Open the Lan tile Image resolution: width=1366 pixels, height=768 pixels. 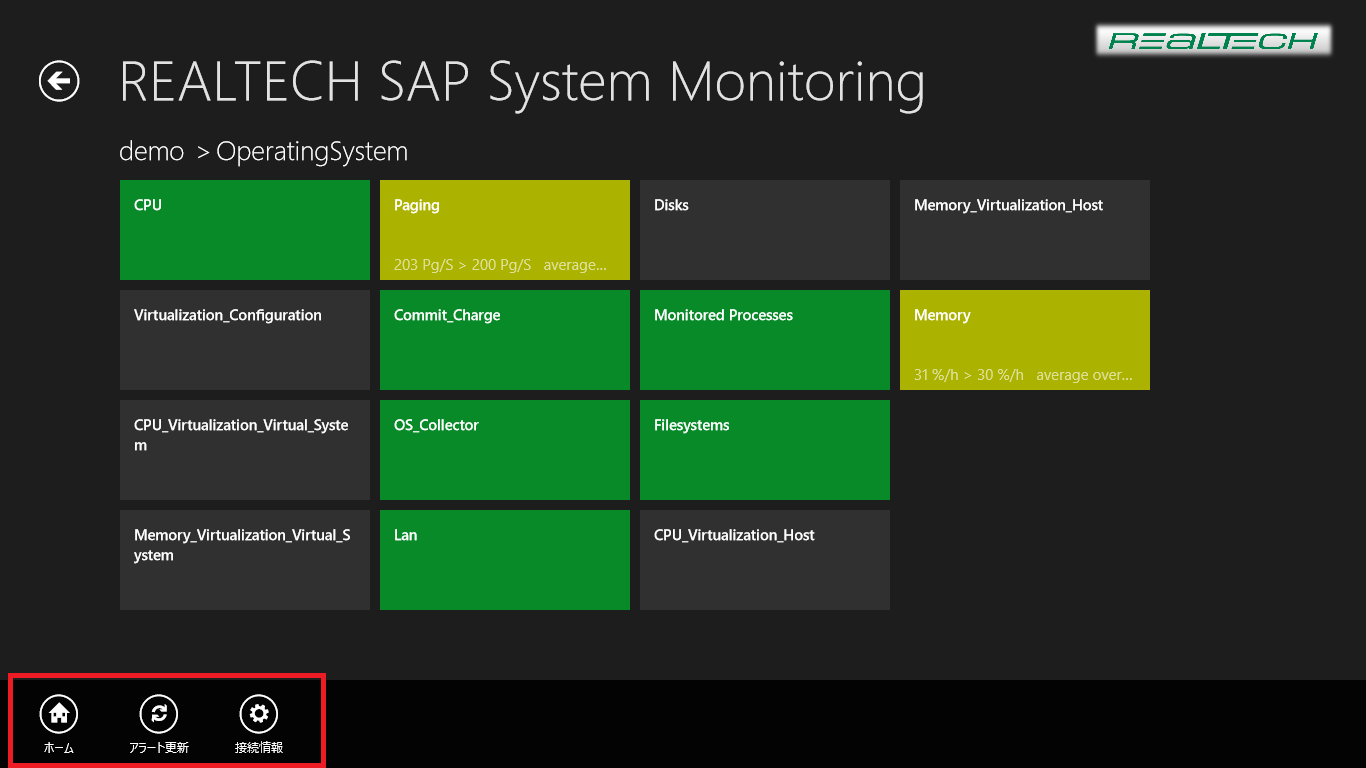505,560
